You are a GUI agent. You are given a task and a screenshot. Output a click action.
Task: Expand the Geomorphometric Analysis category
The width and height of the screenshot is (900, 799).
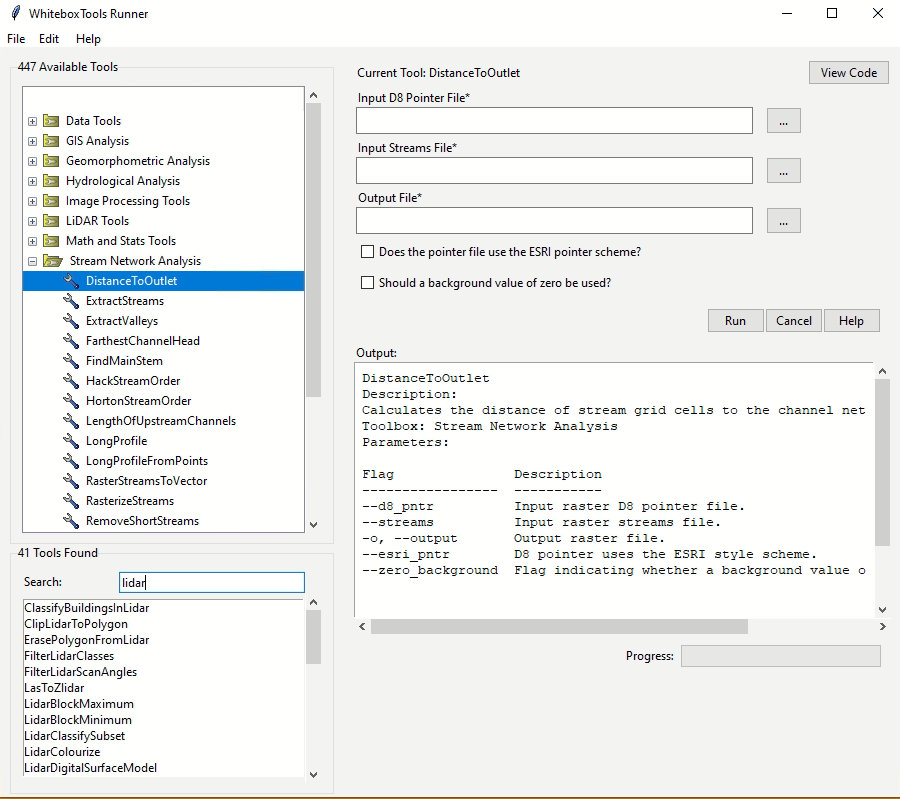pyautogui.click(x=33, y=161)
